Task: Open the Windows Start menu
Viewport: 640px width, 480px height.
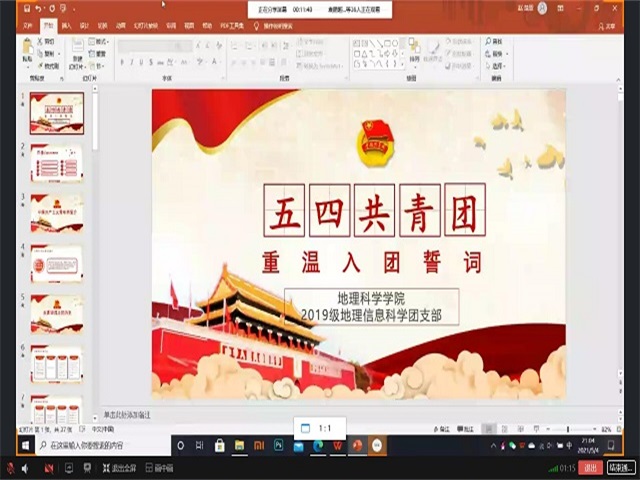Action: (26, 445)
